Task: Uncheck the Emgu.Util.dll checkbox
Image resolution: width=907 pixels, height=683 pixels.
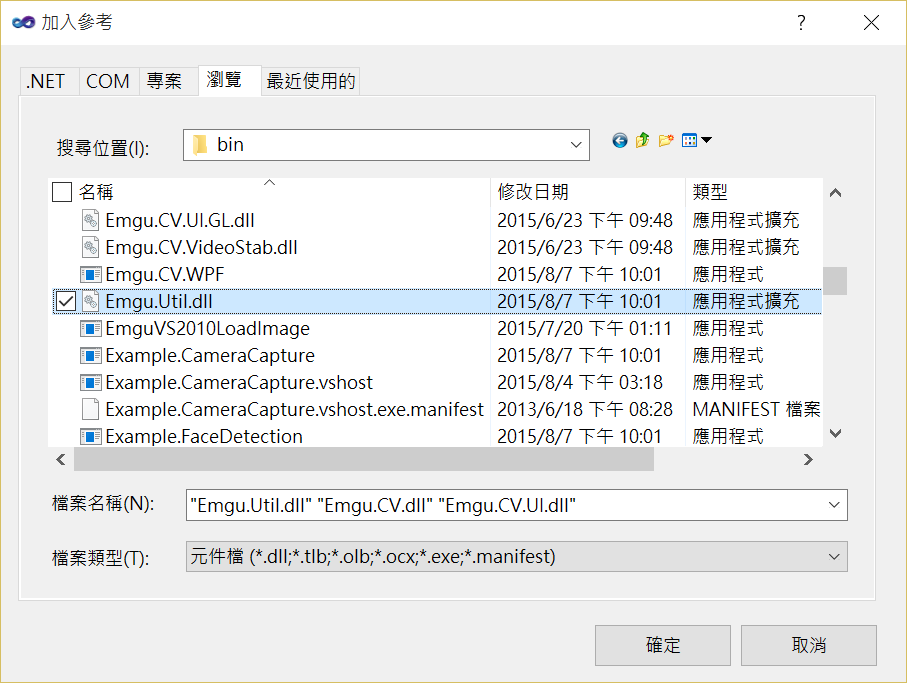Action: point(66,301)
